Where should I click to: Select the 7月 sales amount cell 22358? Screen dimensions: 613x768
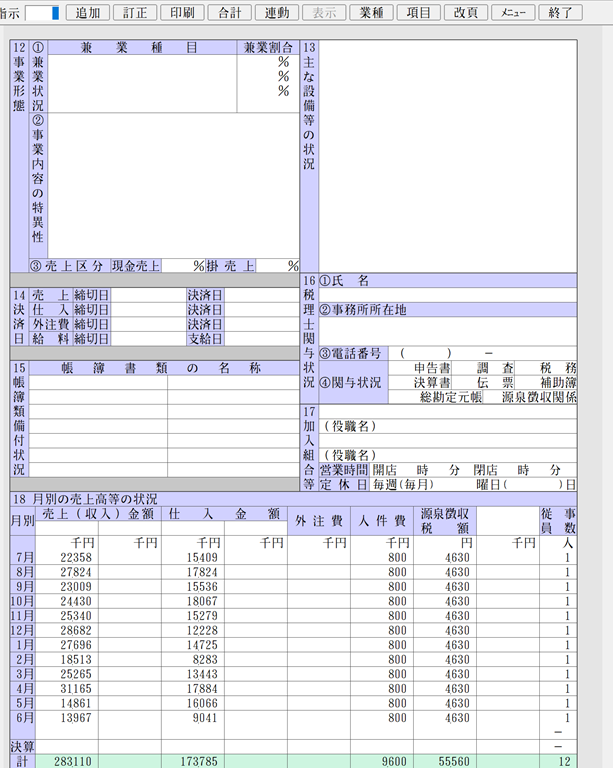67,557
